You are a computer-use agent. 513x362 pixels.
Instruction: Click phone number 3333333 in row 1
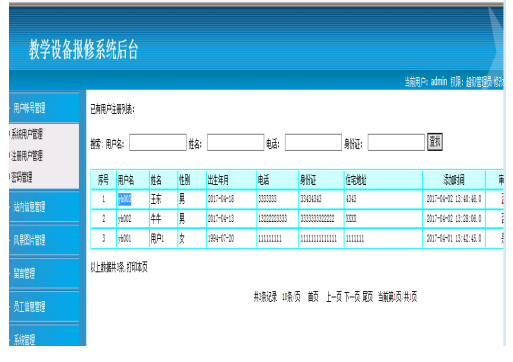pyautogui.click(x=267, y=199)
